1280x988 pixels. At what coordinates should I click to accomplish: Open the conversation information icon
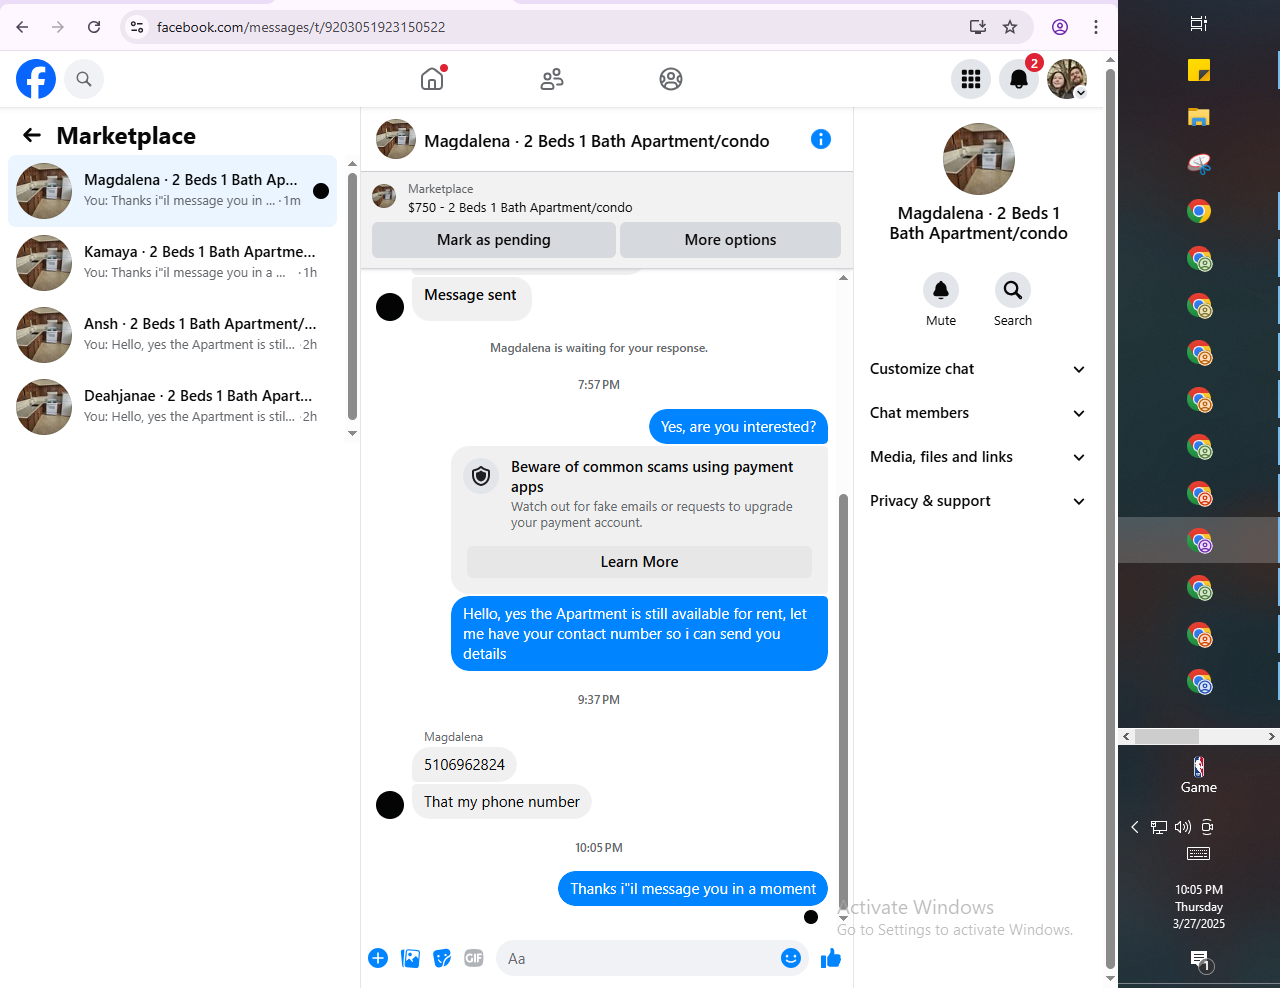click(x=821, y=139)
